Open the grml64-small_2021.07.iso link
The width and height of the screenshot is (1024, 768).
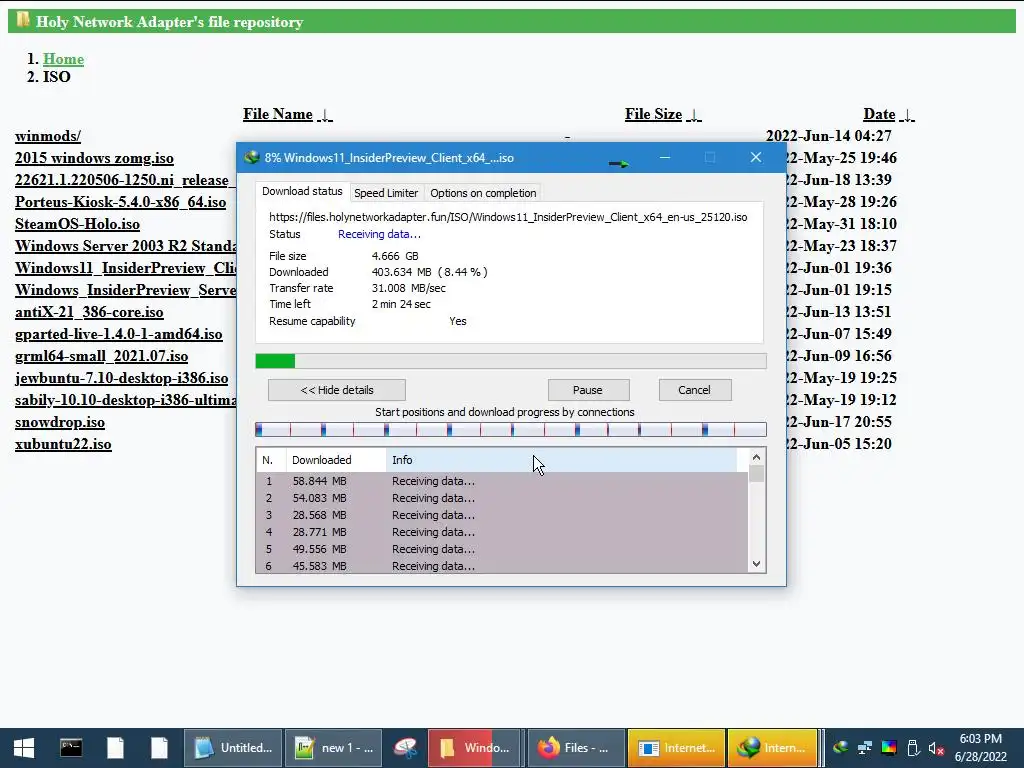[101, 356]
